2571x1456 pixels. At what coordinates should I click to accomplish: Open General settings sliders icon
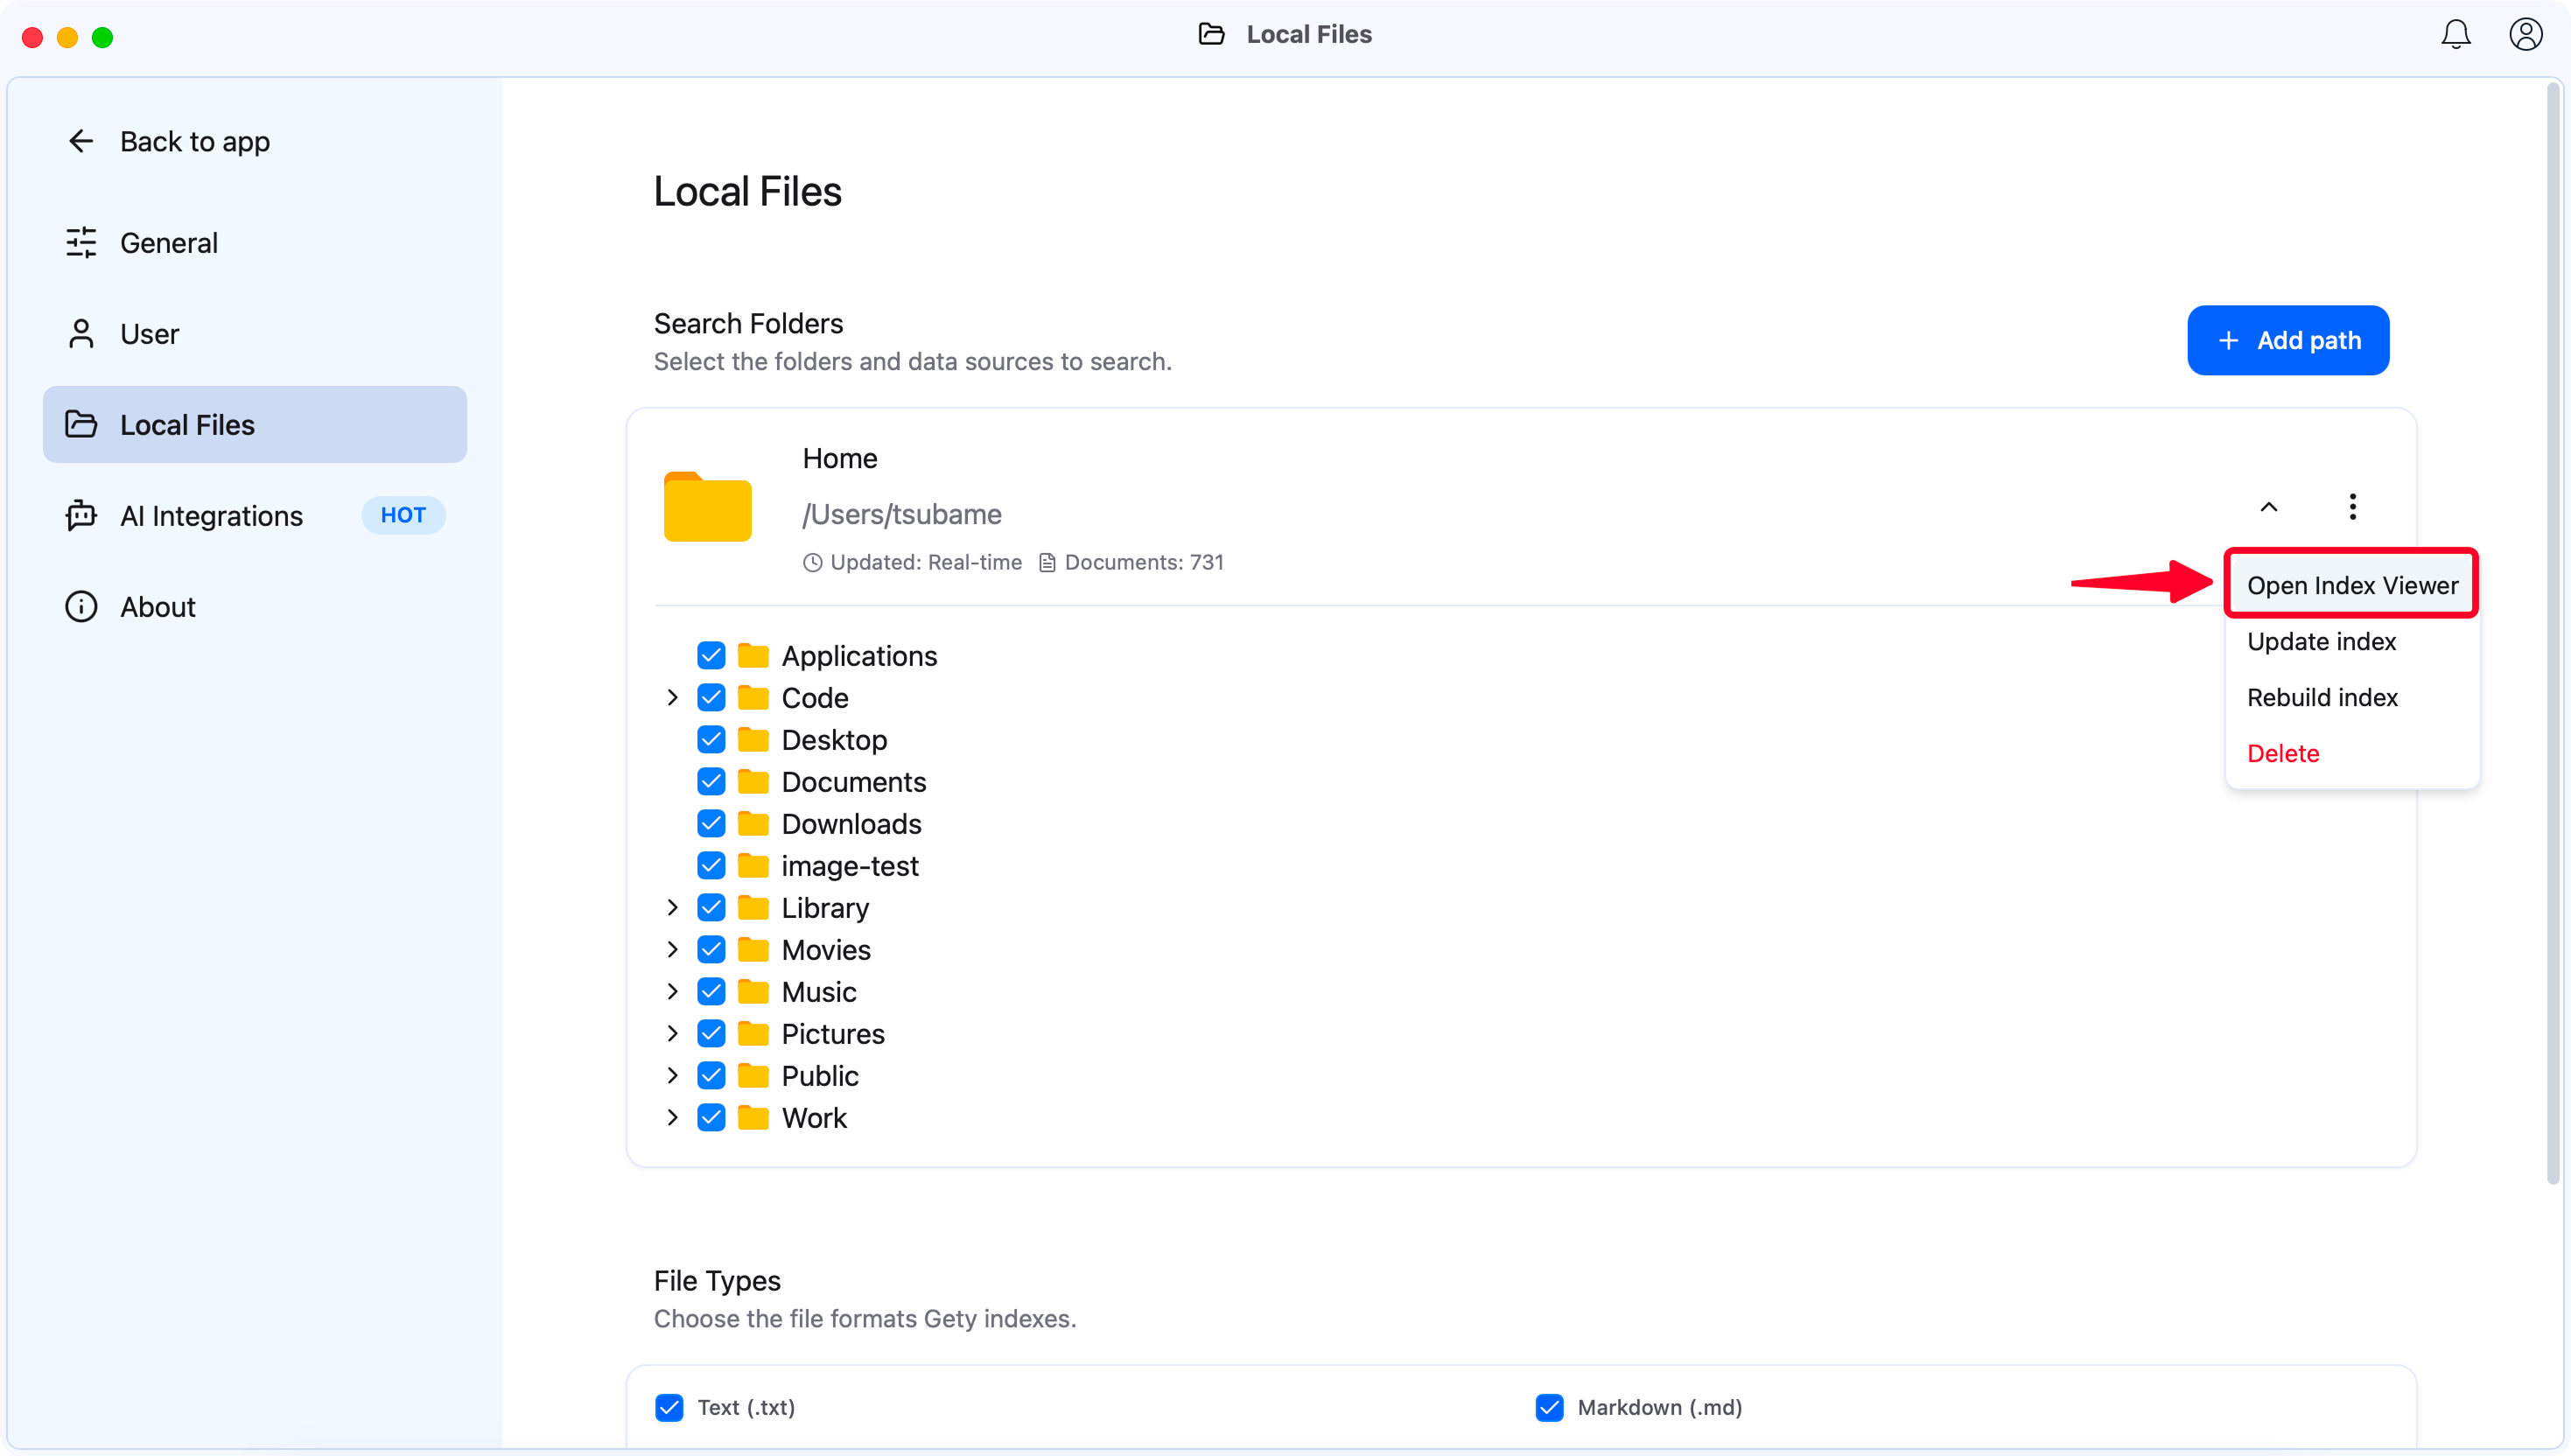pos(81,243)
